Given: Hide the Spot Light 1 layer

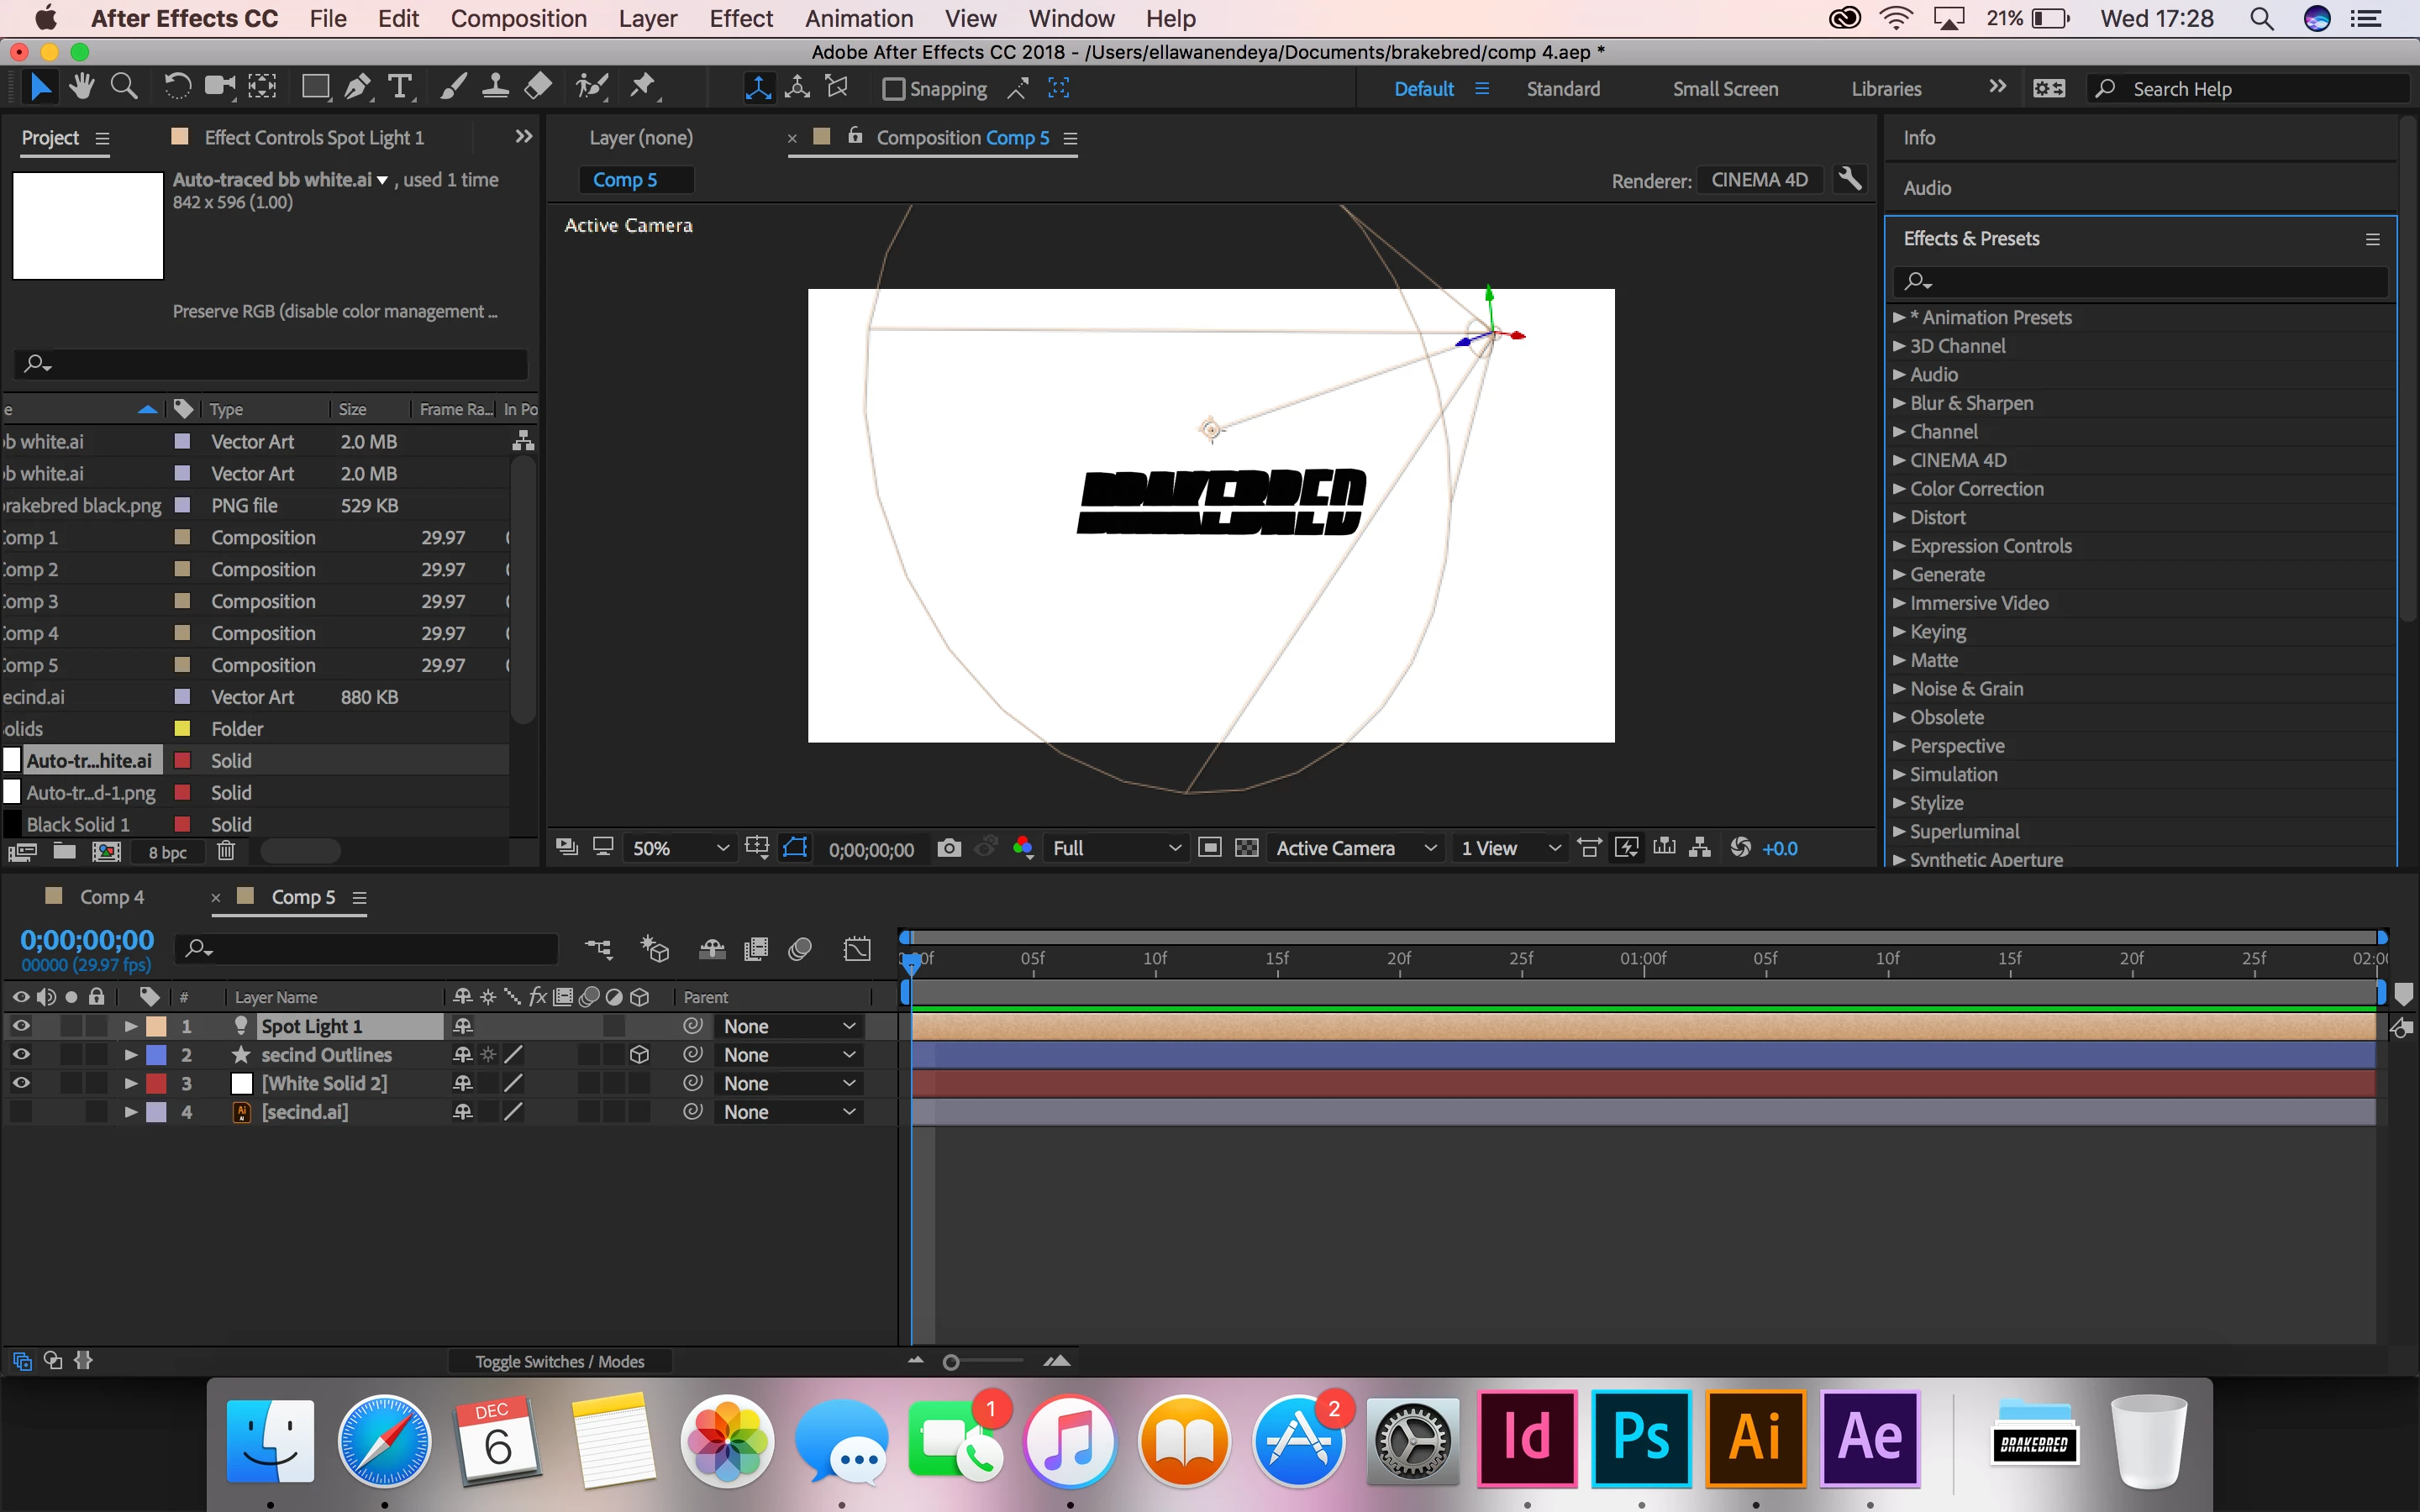Looking at the screenshot, I should (21, 1026).
